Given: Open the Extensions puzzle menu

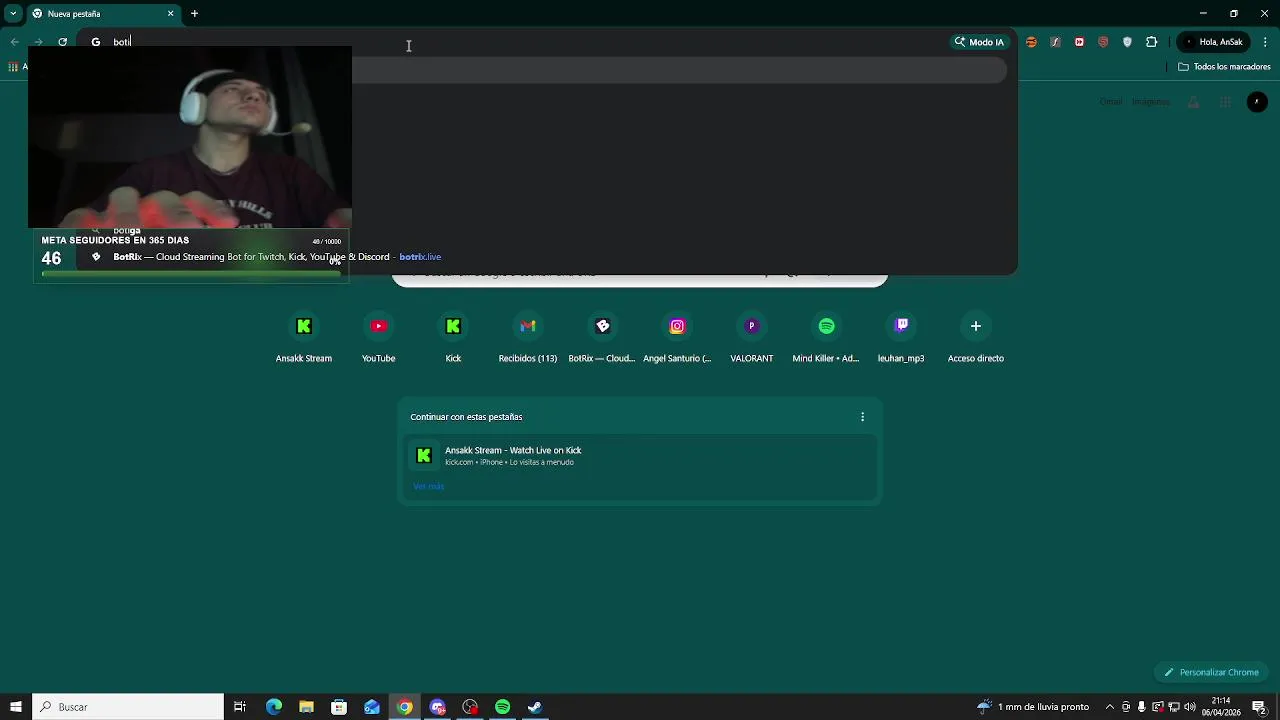Looking at the screenshot, I should 1151,42.
